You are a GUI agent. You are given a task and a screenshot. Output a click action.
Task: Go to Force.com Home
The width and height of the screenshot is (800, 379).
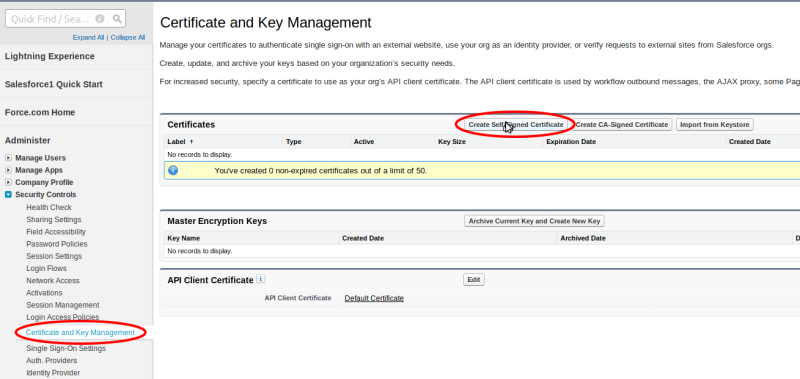[40, 112]
